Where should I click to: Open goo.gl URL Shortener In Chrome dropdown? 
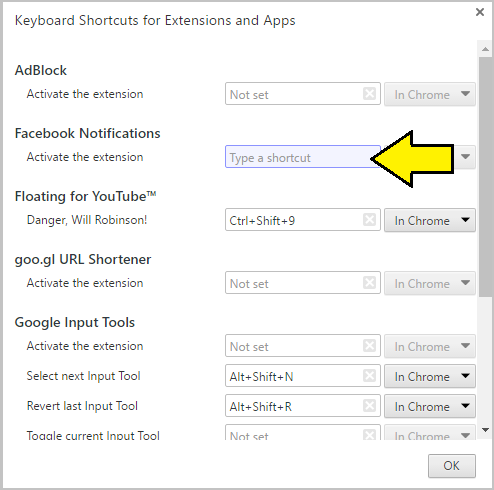(430, 283)
